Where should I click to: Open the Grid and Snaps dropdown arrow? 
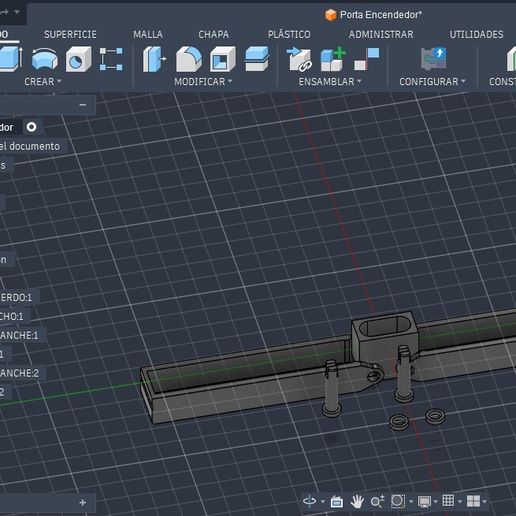point(460,501)
